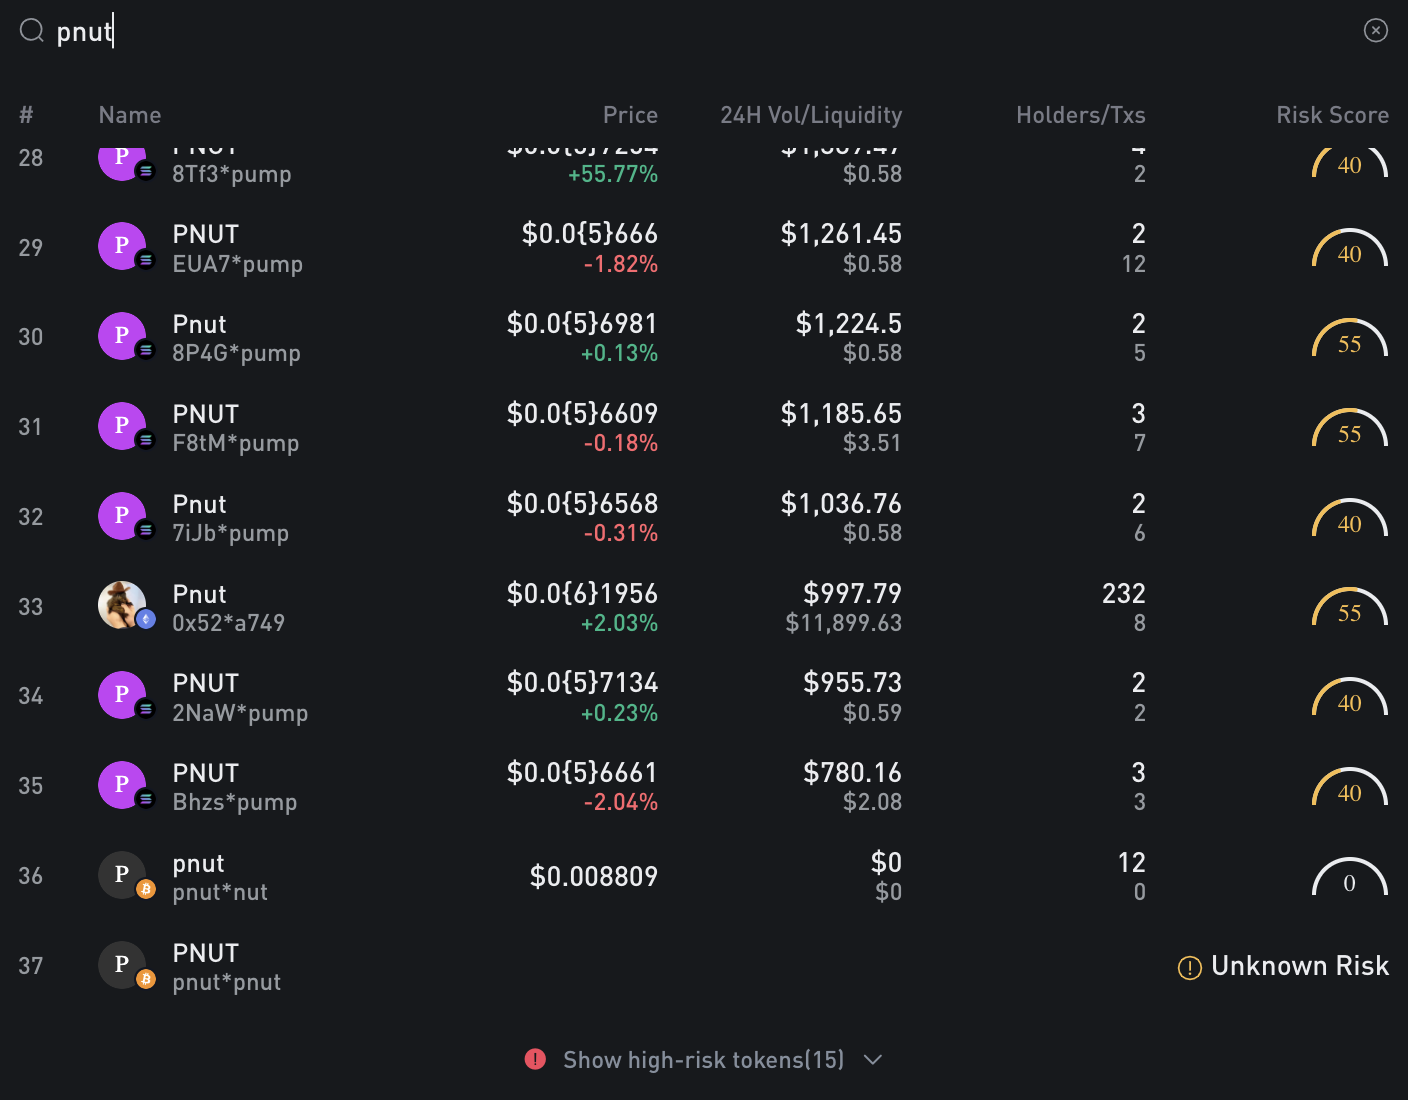The image size is (1408, 1100).
Task: Click the purple icon for PNUT Bhzs*pump
Action: pos(122,785)
